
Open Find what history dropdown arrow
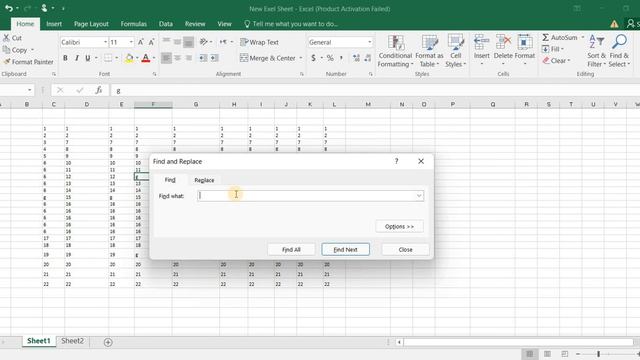[419, 196]
